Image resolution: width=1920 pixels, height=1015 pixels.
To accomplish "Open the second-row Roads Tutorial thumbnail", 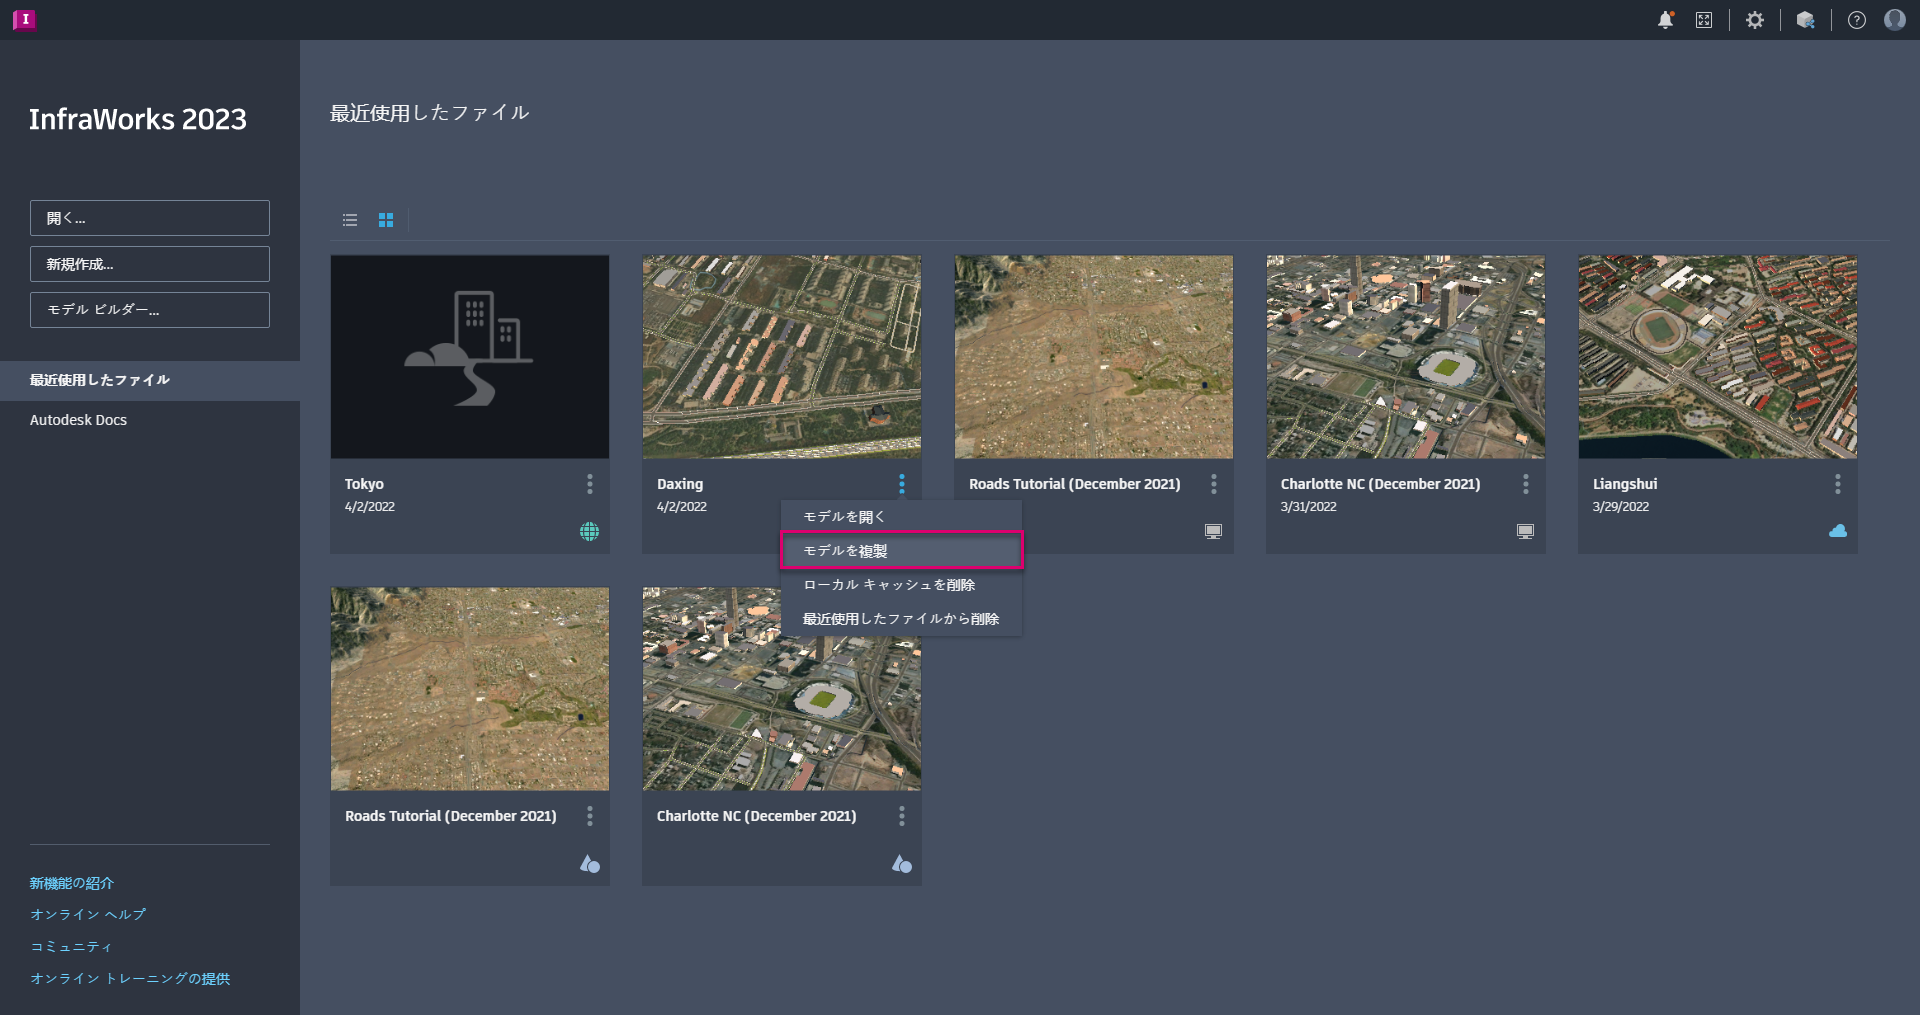I will click(x=470, y=689).
